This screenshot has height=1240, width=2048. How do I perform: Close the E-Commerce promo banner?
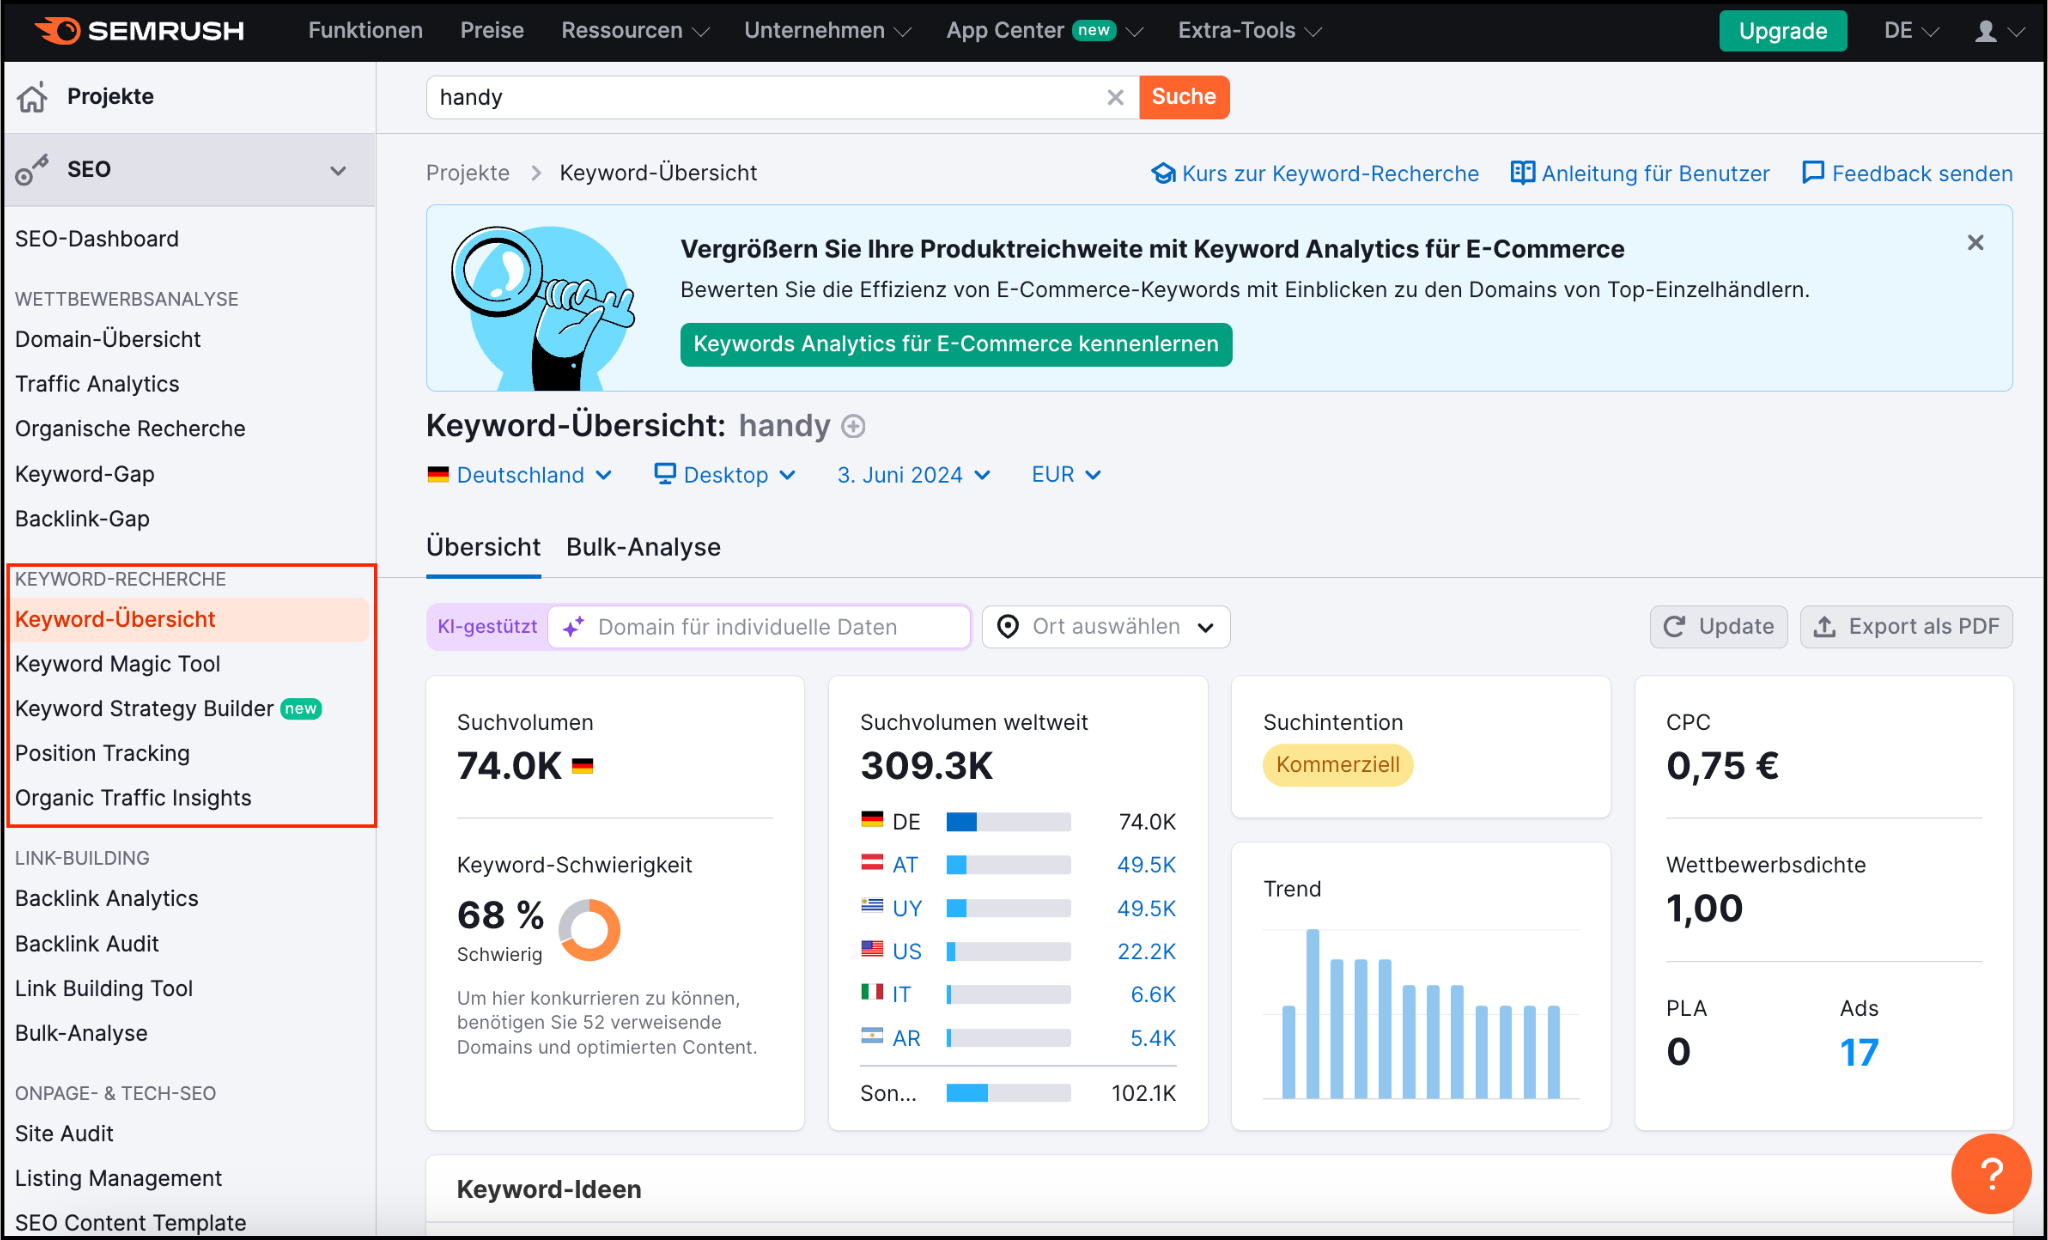[x=1975, y=243]
